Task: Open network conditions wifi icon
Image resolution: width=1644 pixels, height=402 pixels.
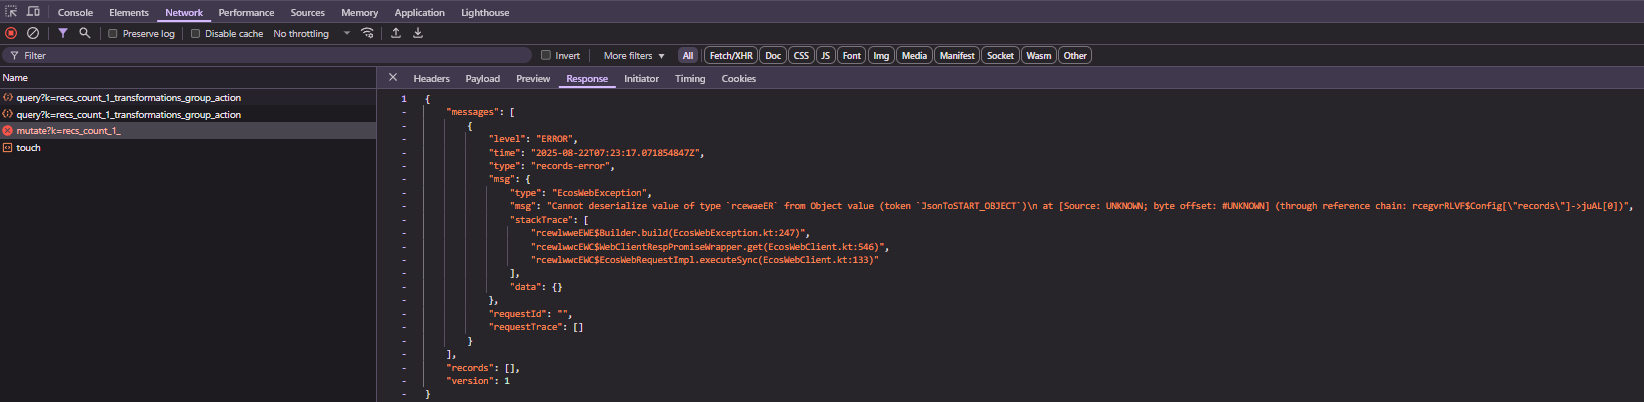Action: point(368,33)
